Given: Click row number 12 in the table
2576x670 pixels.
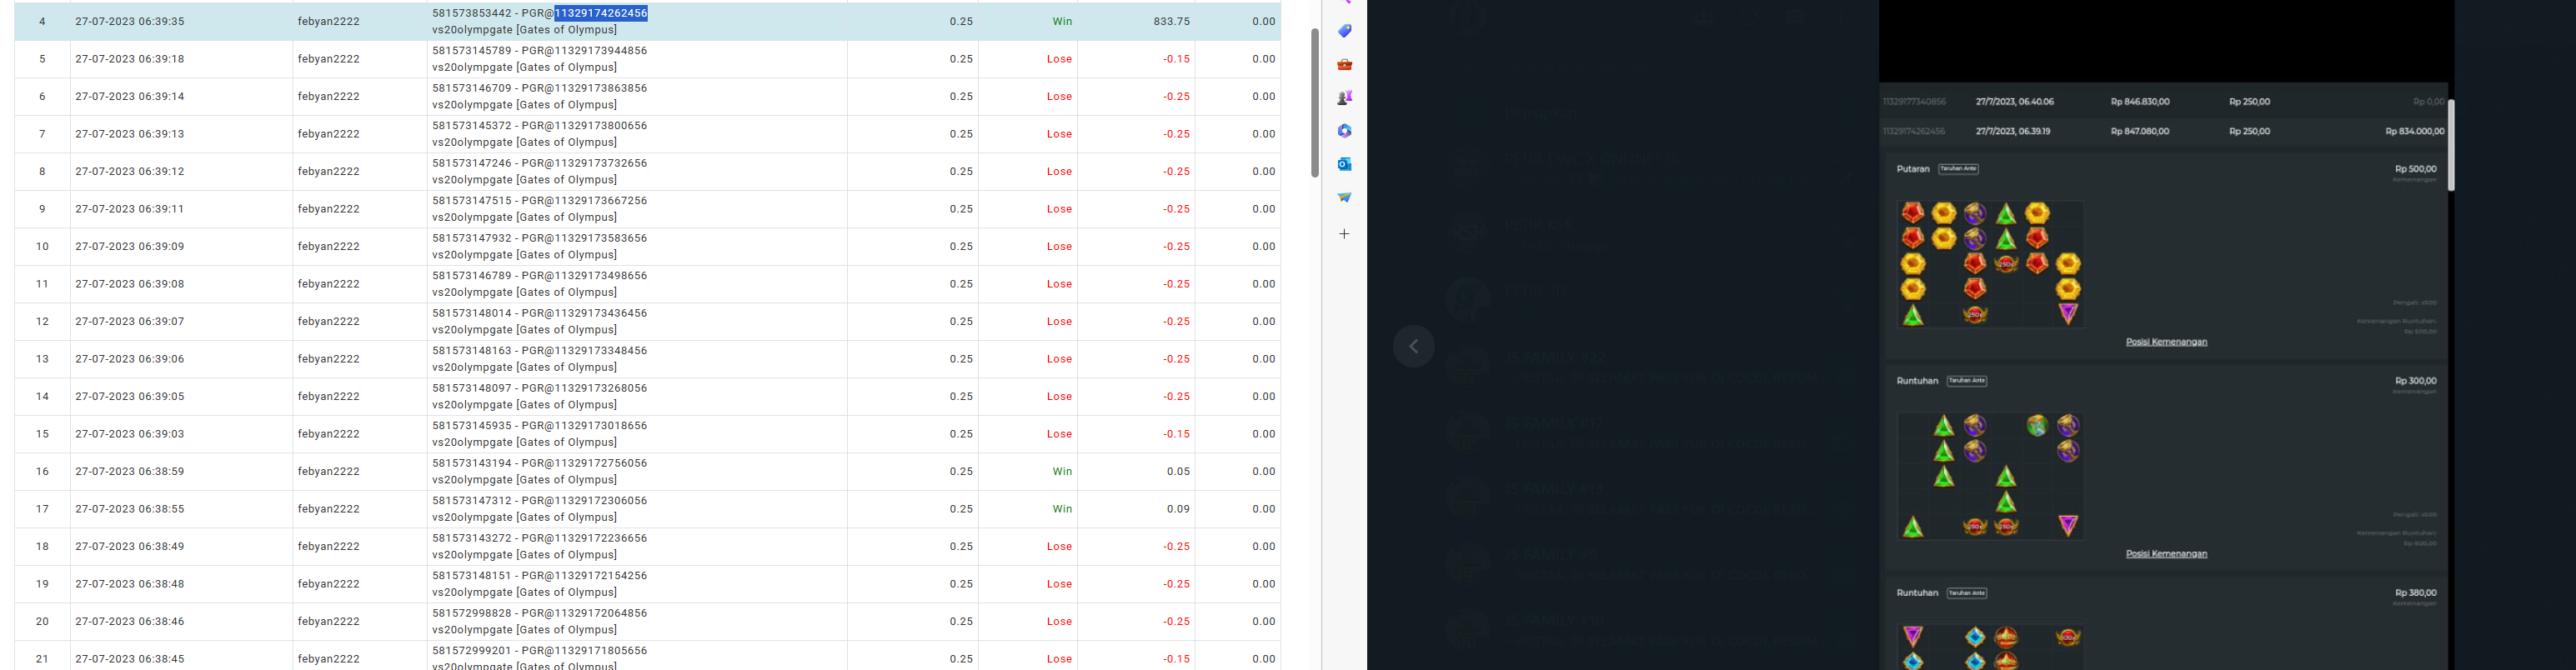Looking at the screenshot, I should [x=42, y=321].
